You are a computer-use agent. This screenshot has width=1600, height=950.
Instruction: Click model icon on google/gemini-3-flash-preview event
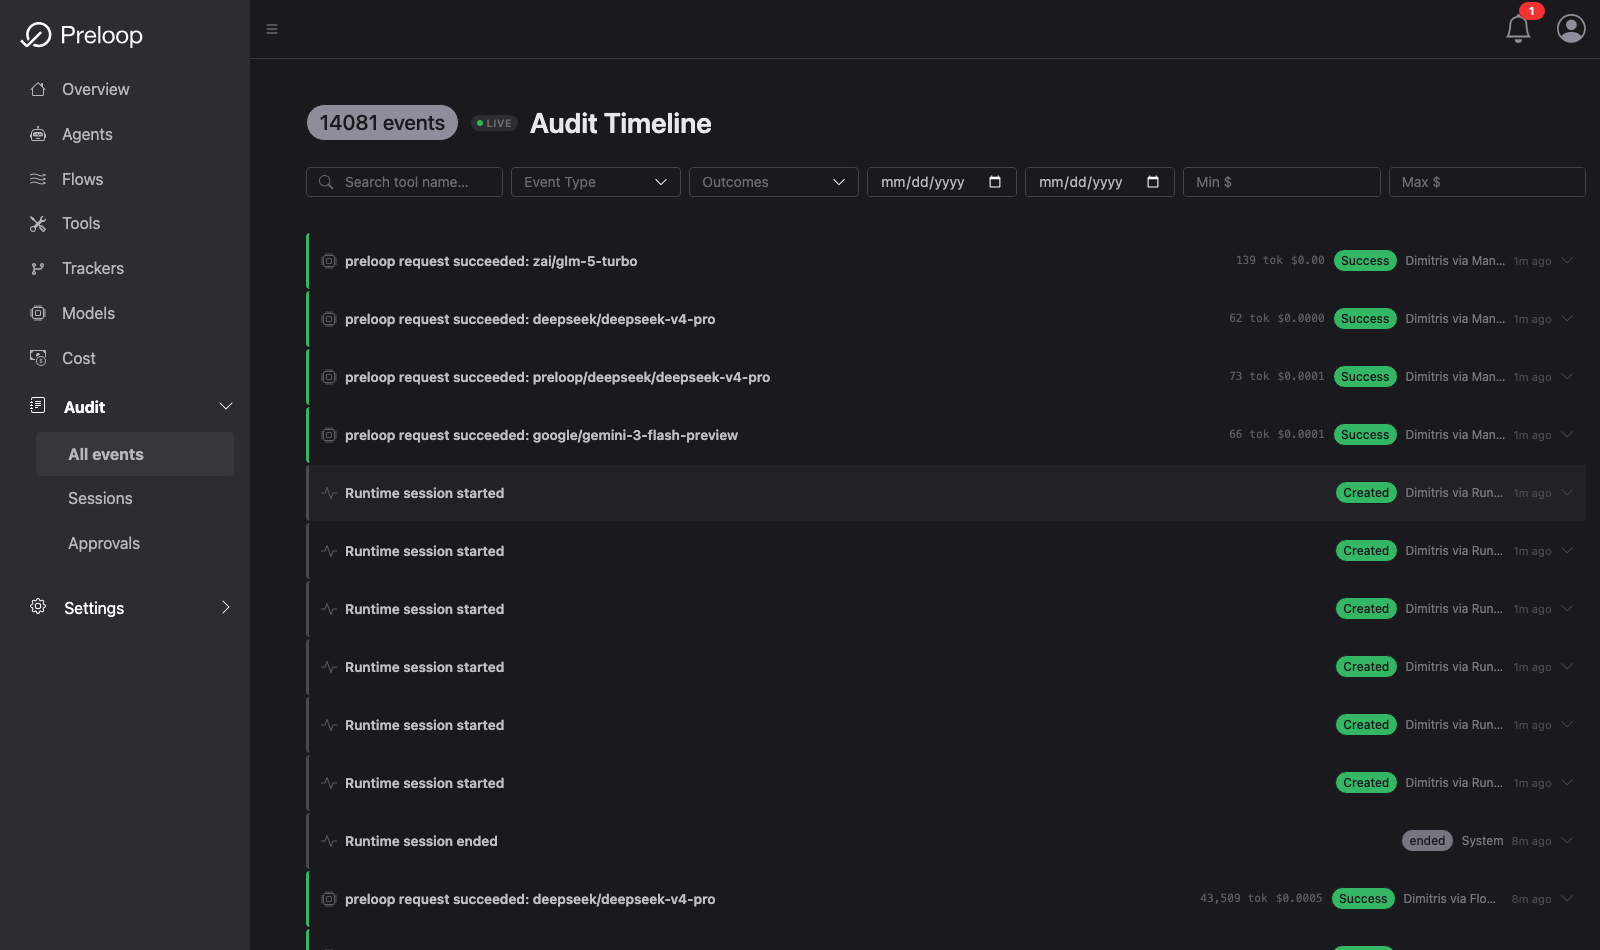click(328, 435)
